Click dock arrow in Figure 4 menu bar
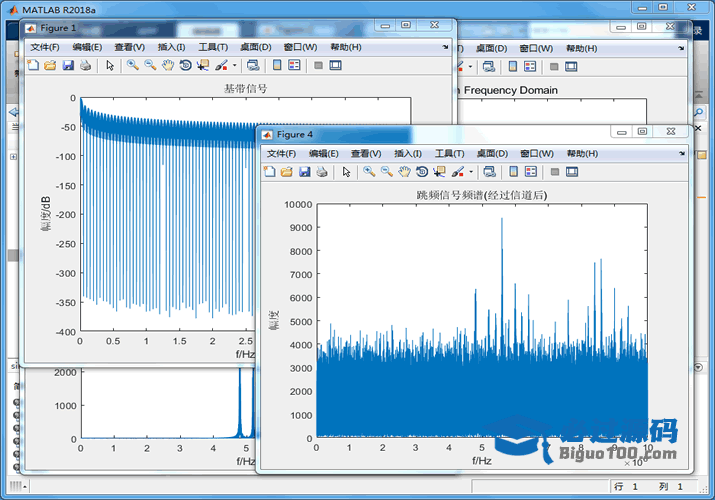This screenshot has width=715, height=500. coord(682,154)
